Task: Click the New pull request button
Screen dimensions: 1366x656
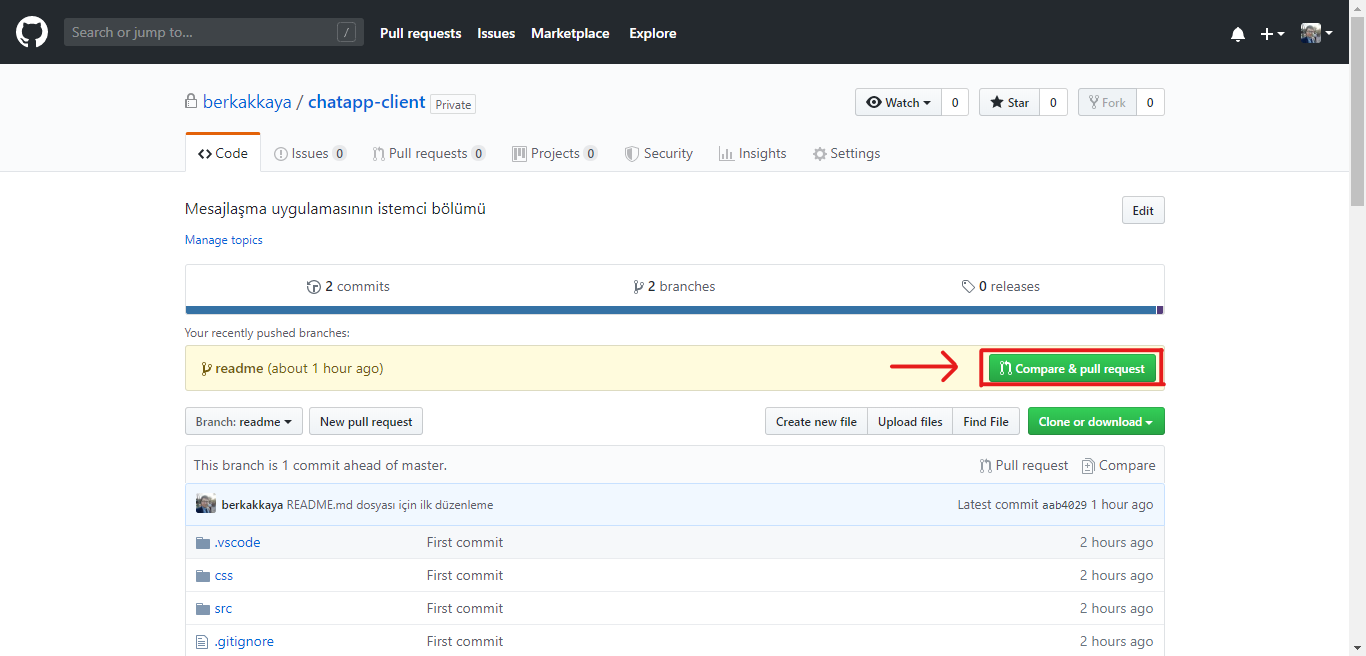Action: [x=366, y=421]
